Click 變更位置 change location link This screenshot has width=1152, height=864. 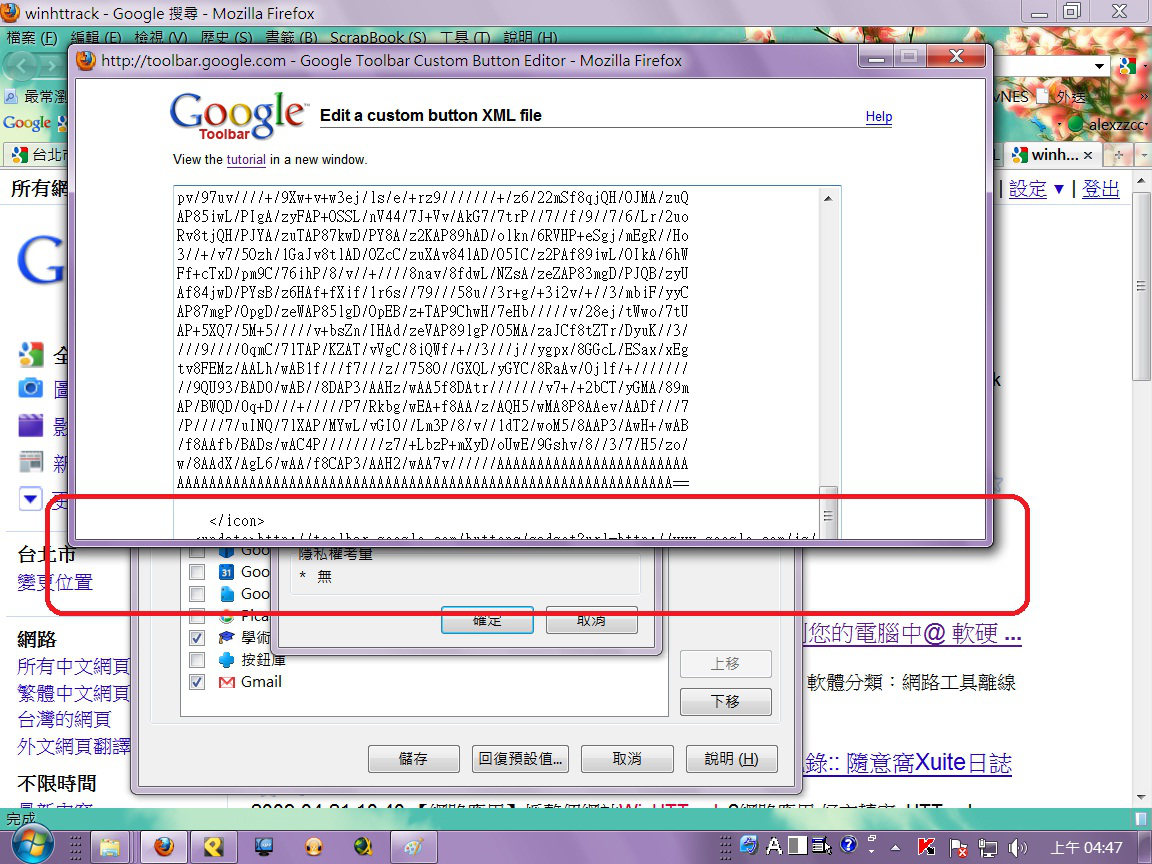(x=55, y=582)
